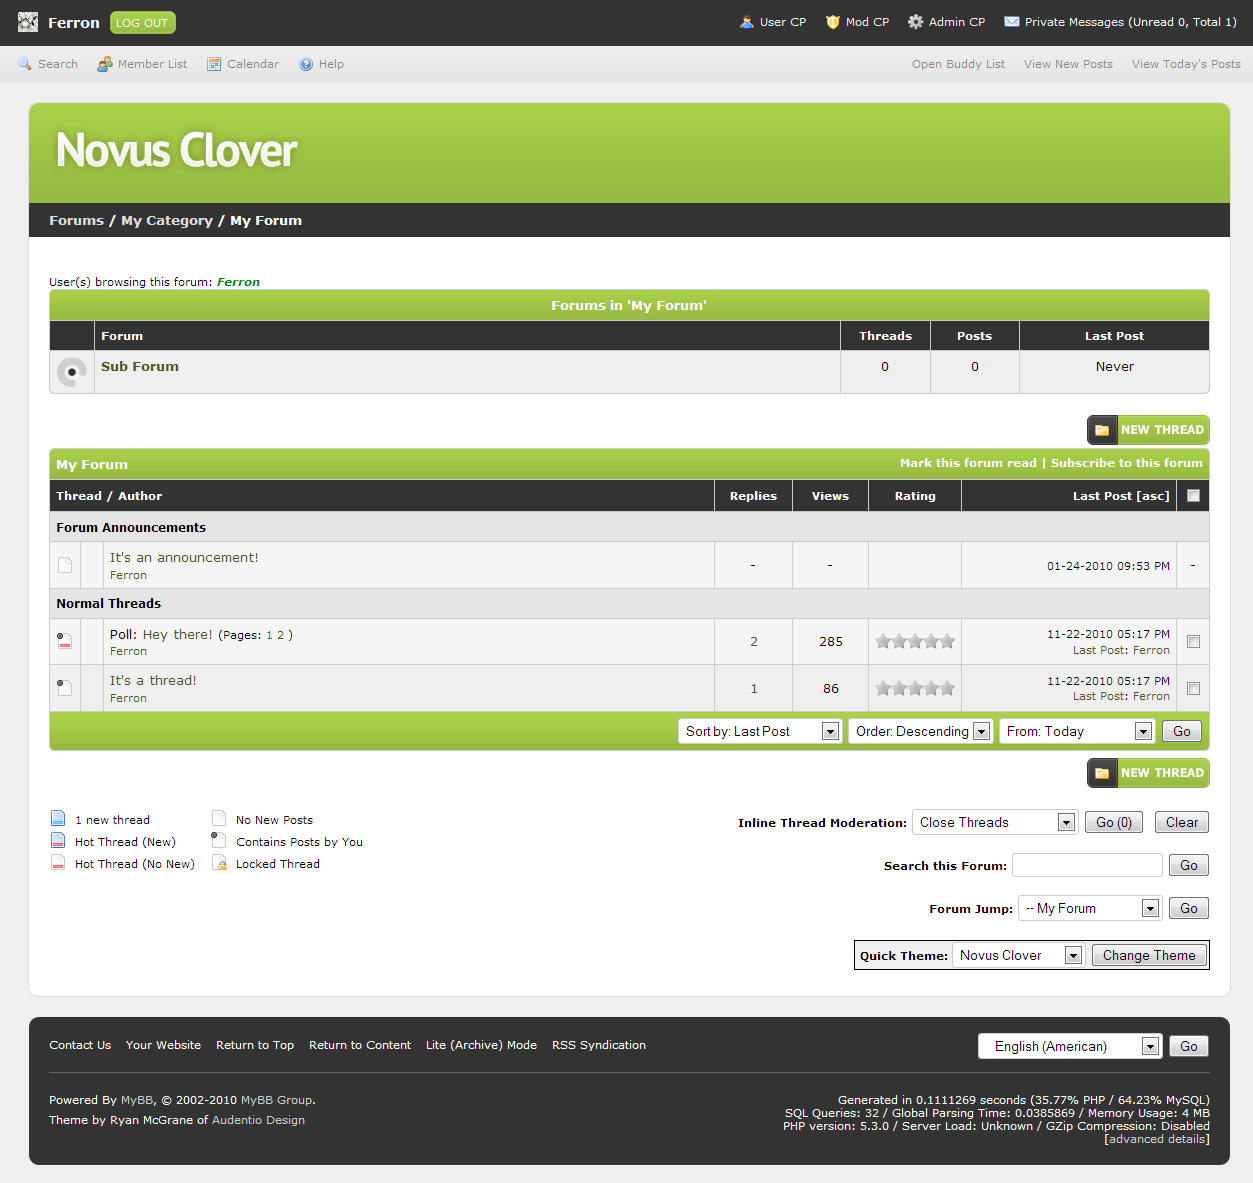The height and width of the screenshot is (1183, 1253).
Task: Open the 'Sort by: Last Post' dropdown
Action: coord(759,731)
